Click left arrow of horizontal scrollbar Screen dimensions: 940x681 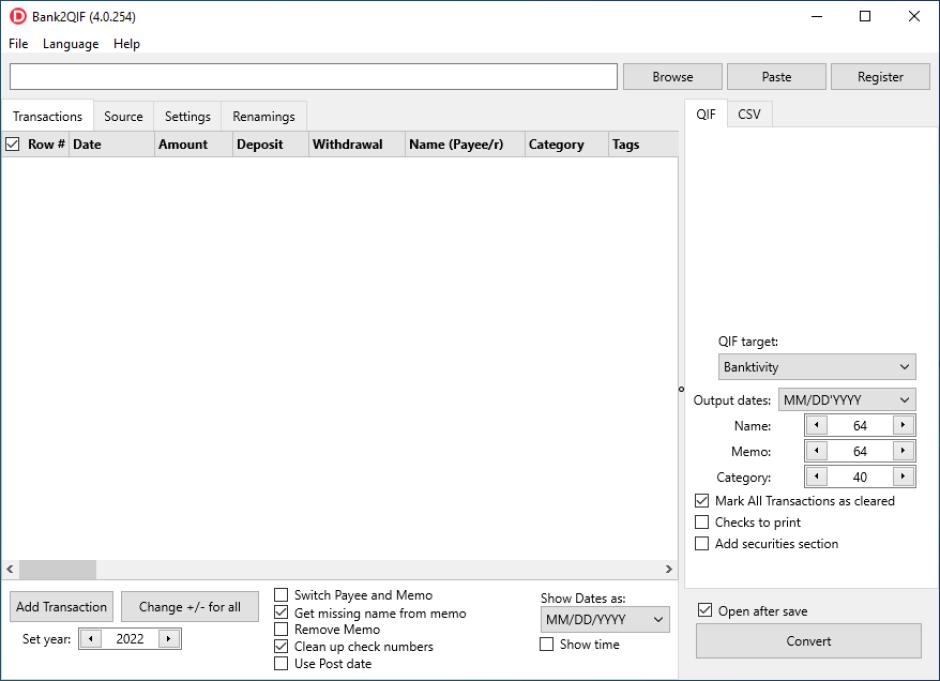[x=10, y=569]
